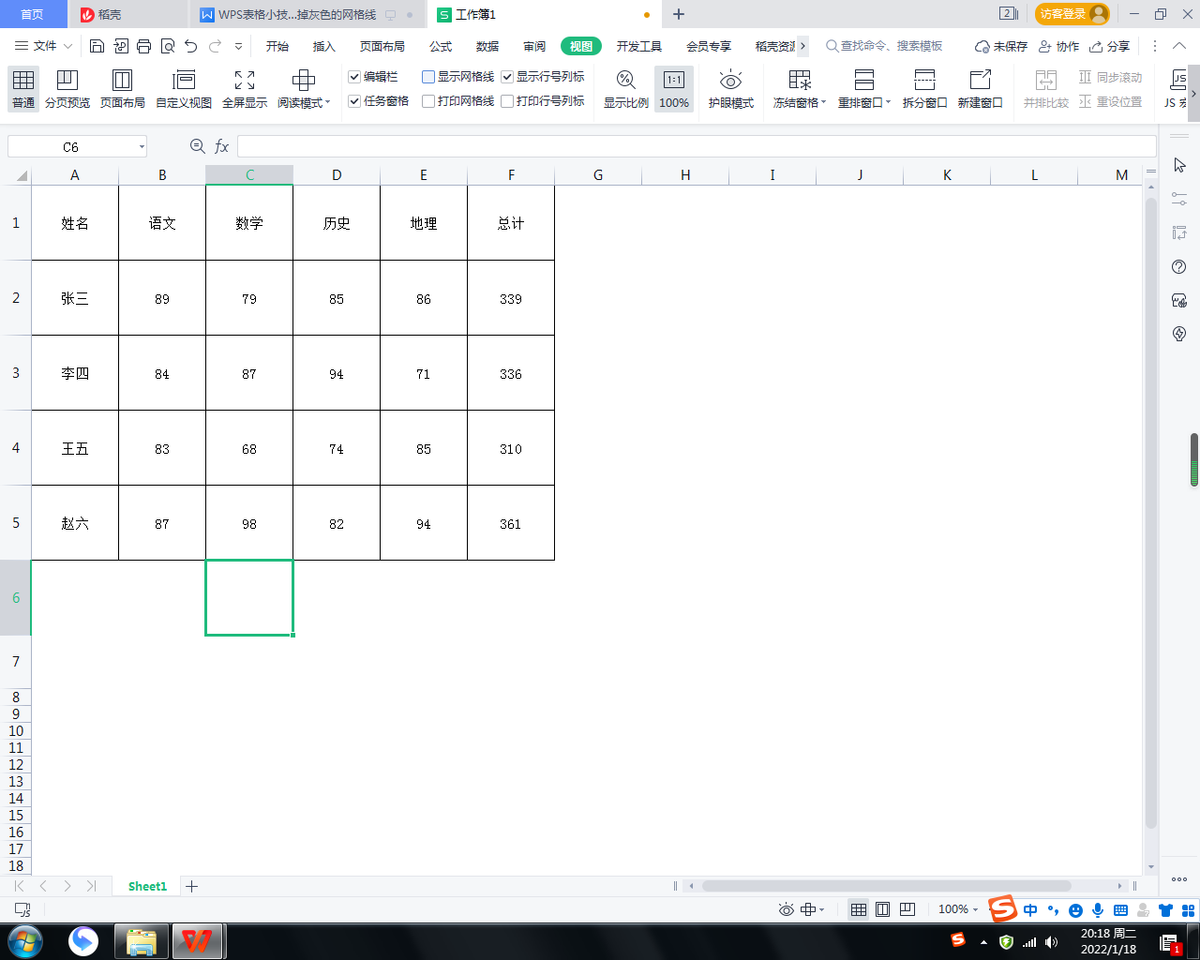This screenshot has width=1200, height=960.
Task: Click the 协作 collaborate button
Action: [1059, 46]
